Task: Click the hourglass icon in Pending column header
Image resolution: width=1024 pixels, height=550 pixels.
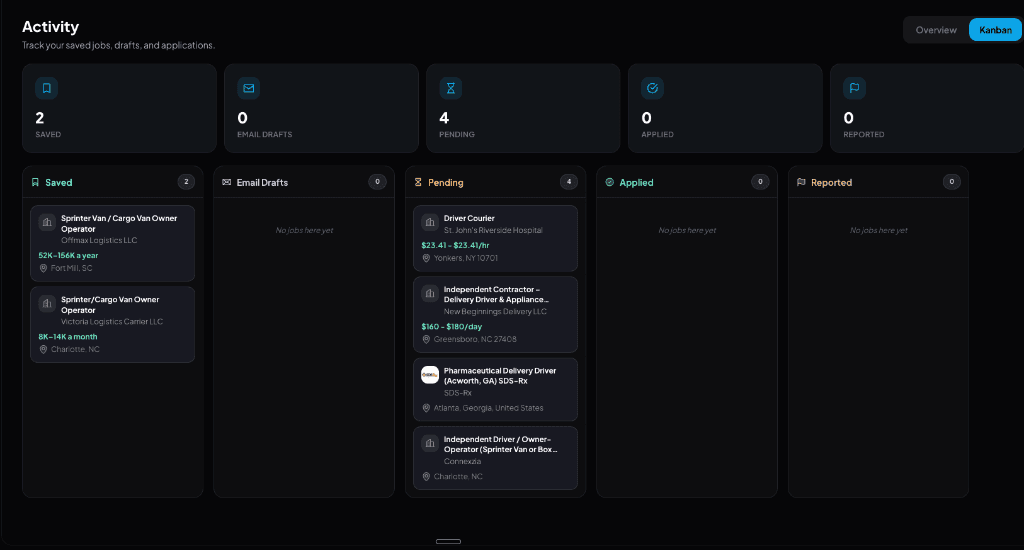Action: tap(418, 182)
